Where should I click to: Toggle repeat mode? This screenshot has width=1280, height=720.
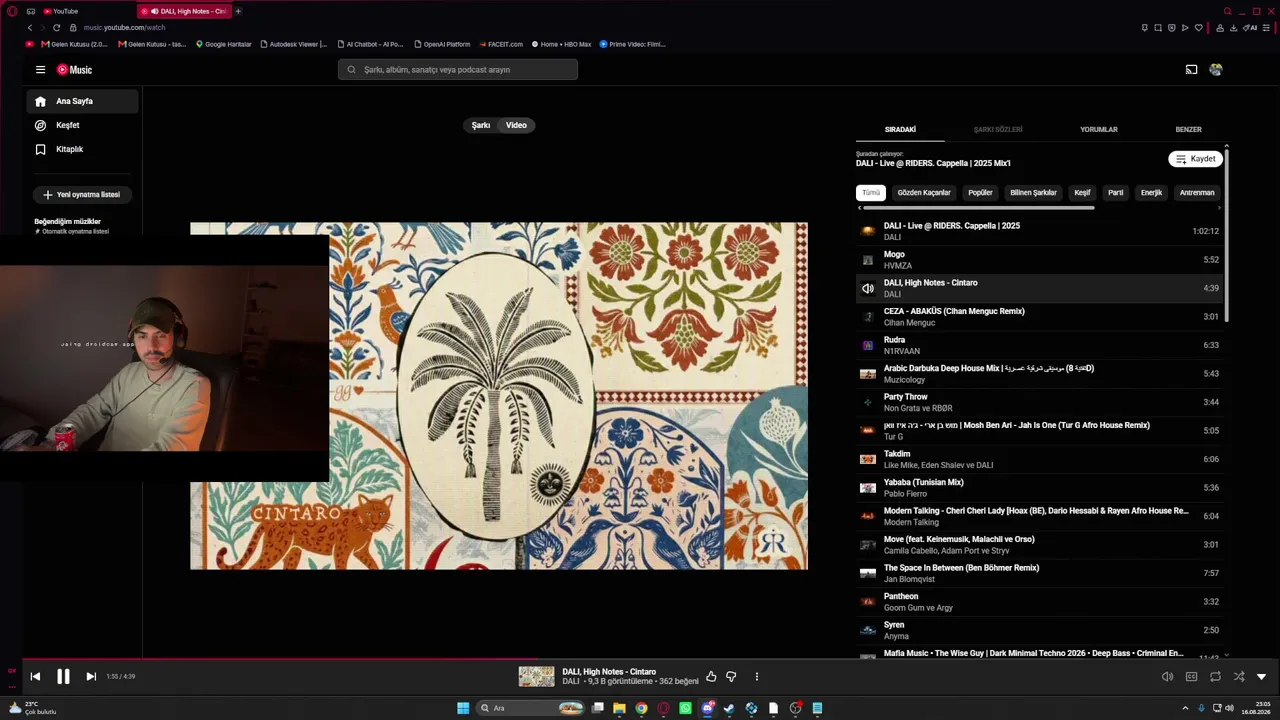click(1215, 677)
